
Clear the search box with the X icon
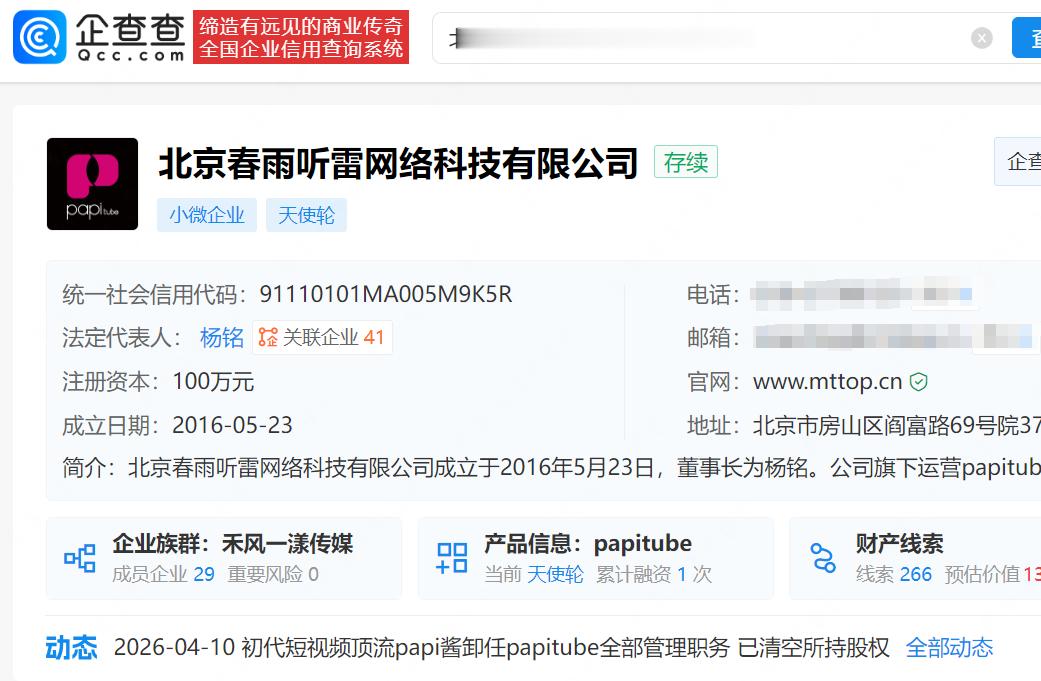click(981, 38)
